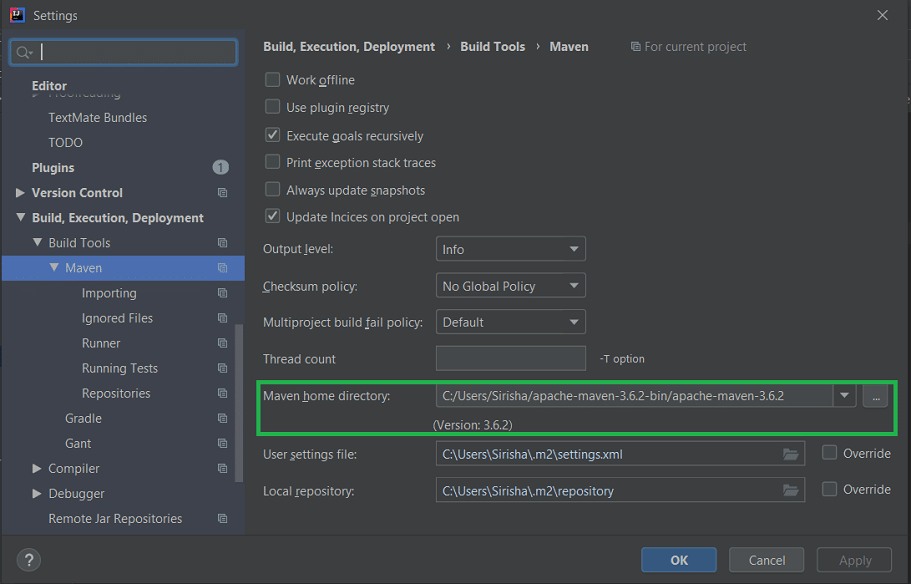This screenshot has height=584, width=911.
Task: Open Remote Jar Repositories page
Action: 115,518
